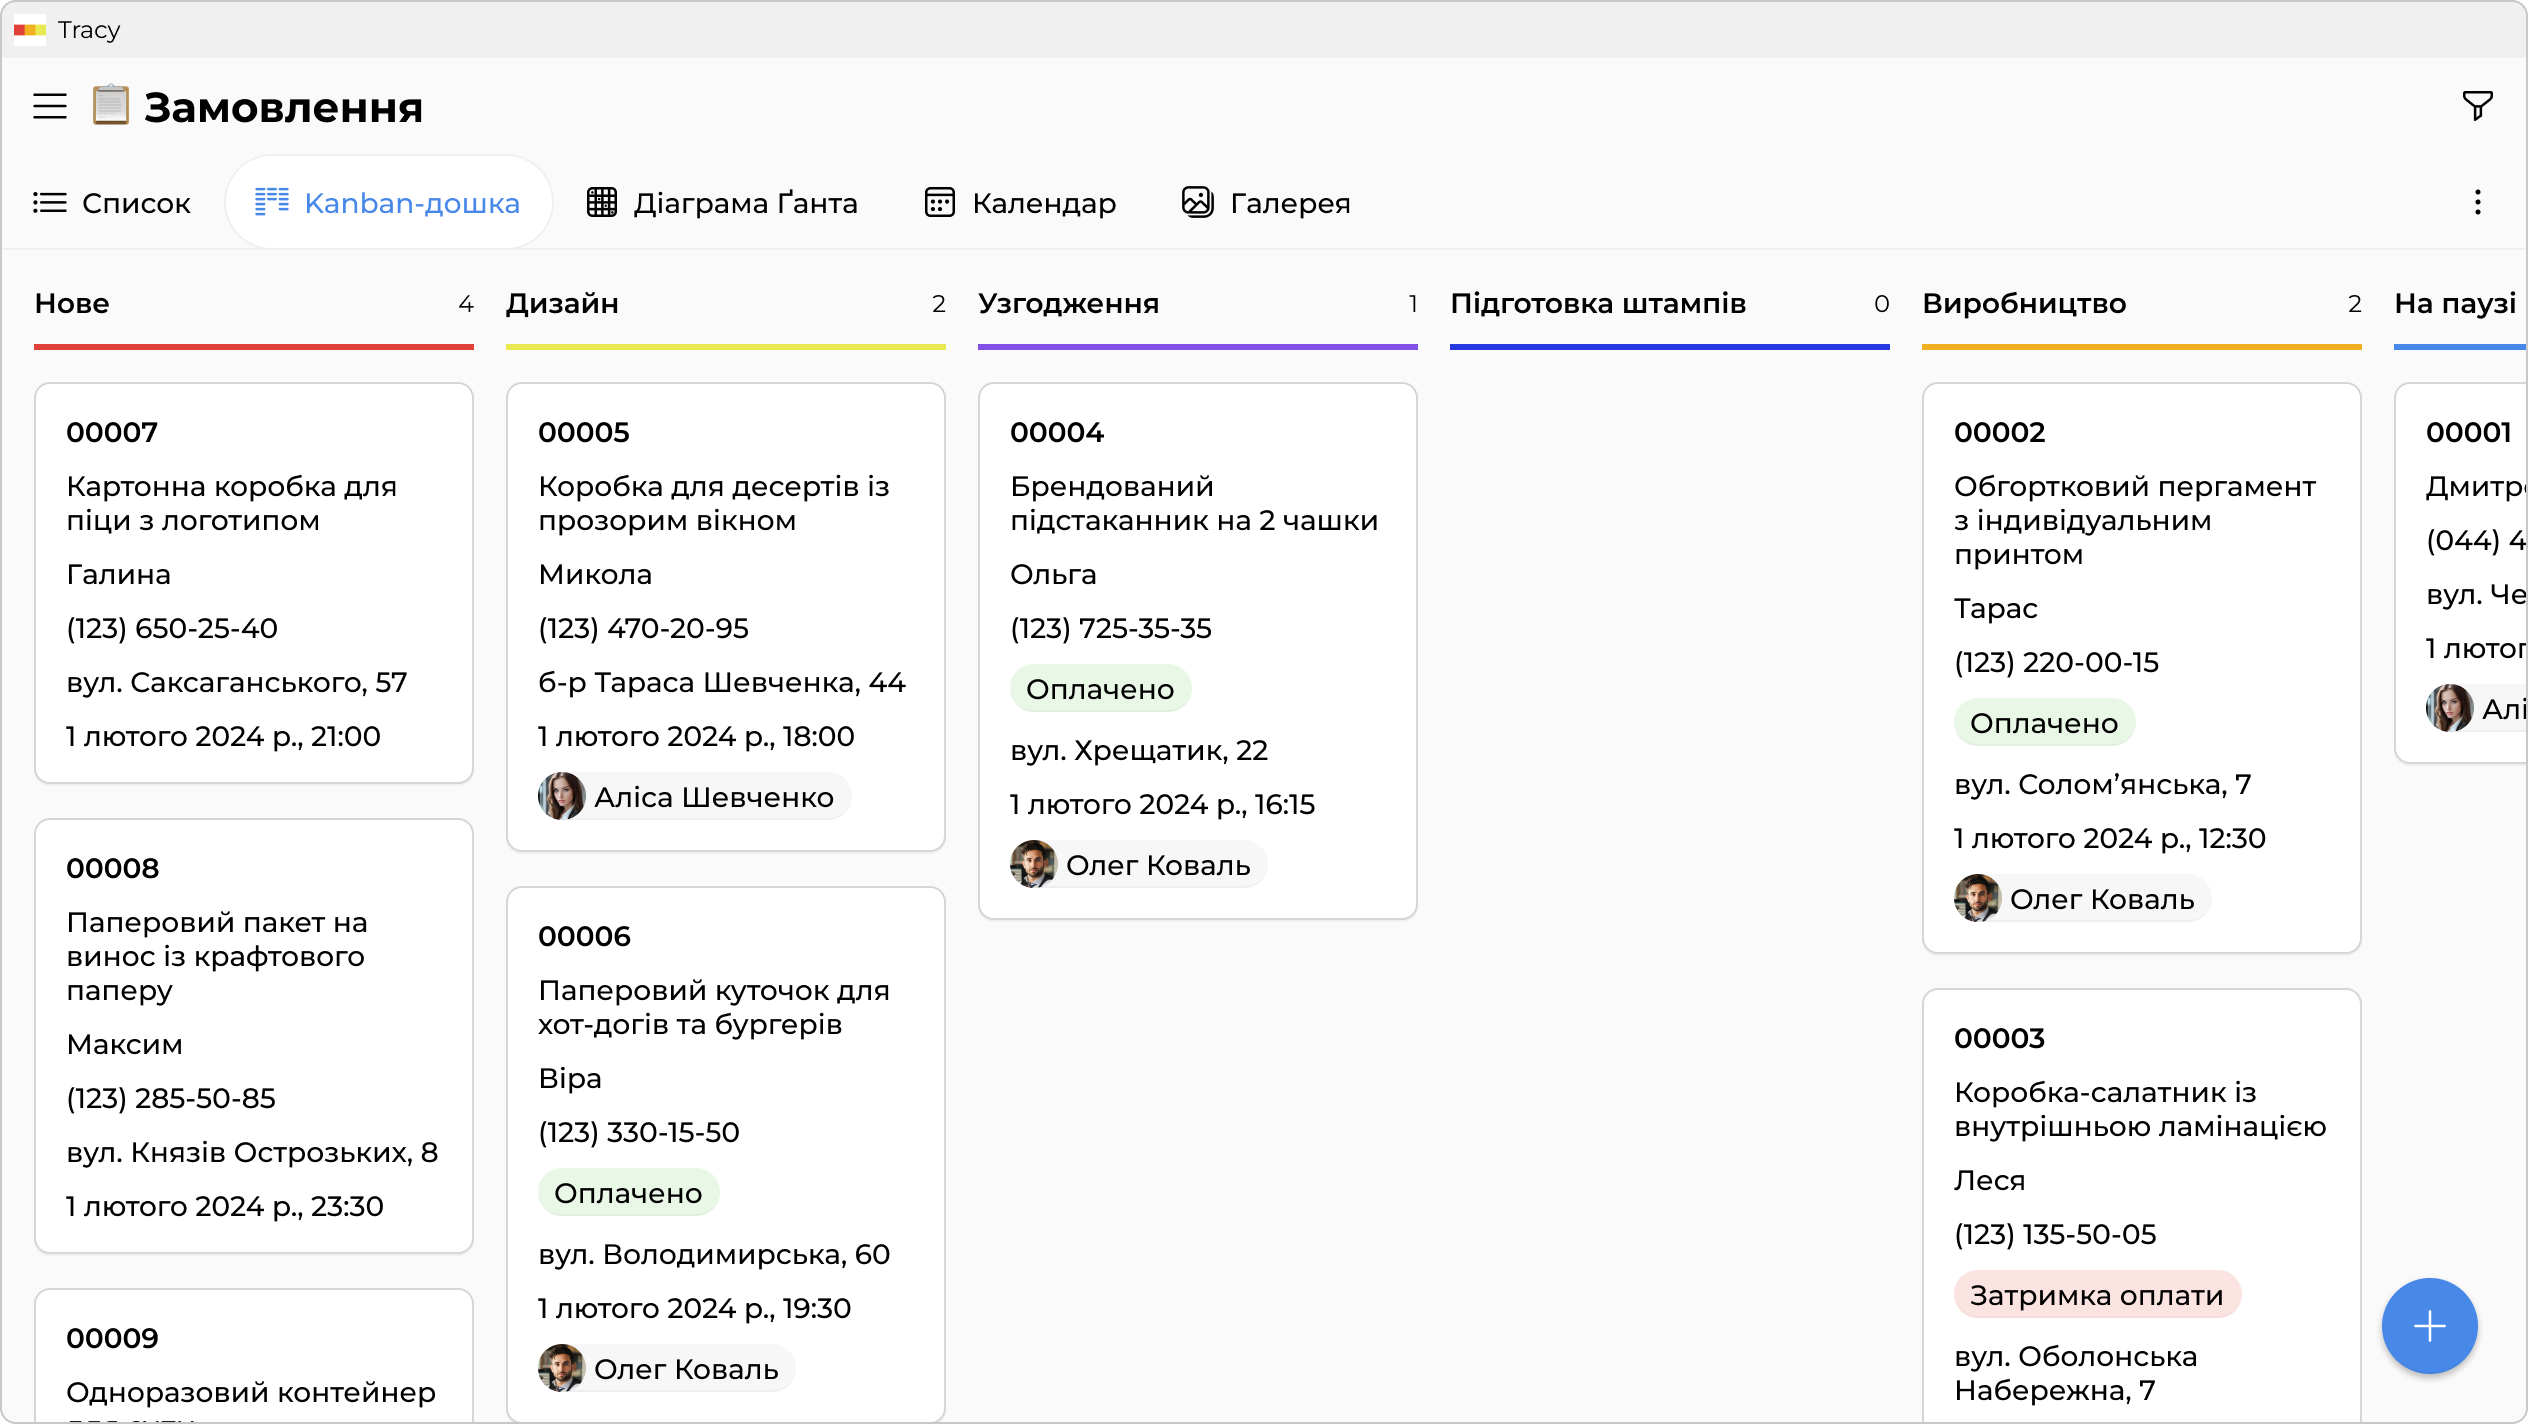Viewport: 2528px width, 1424px height.
Task: Switch to the Список view tab
Action: (x=112, y=203)
